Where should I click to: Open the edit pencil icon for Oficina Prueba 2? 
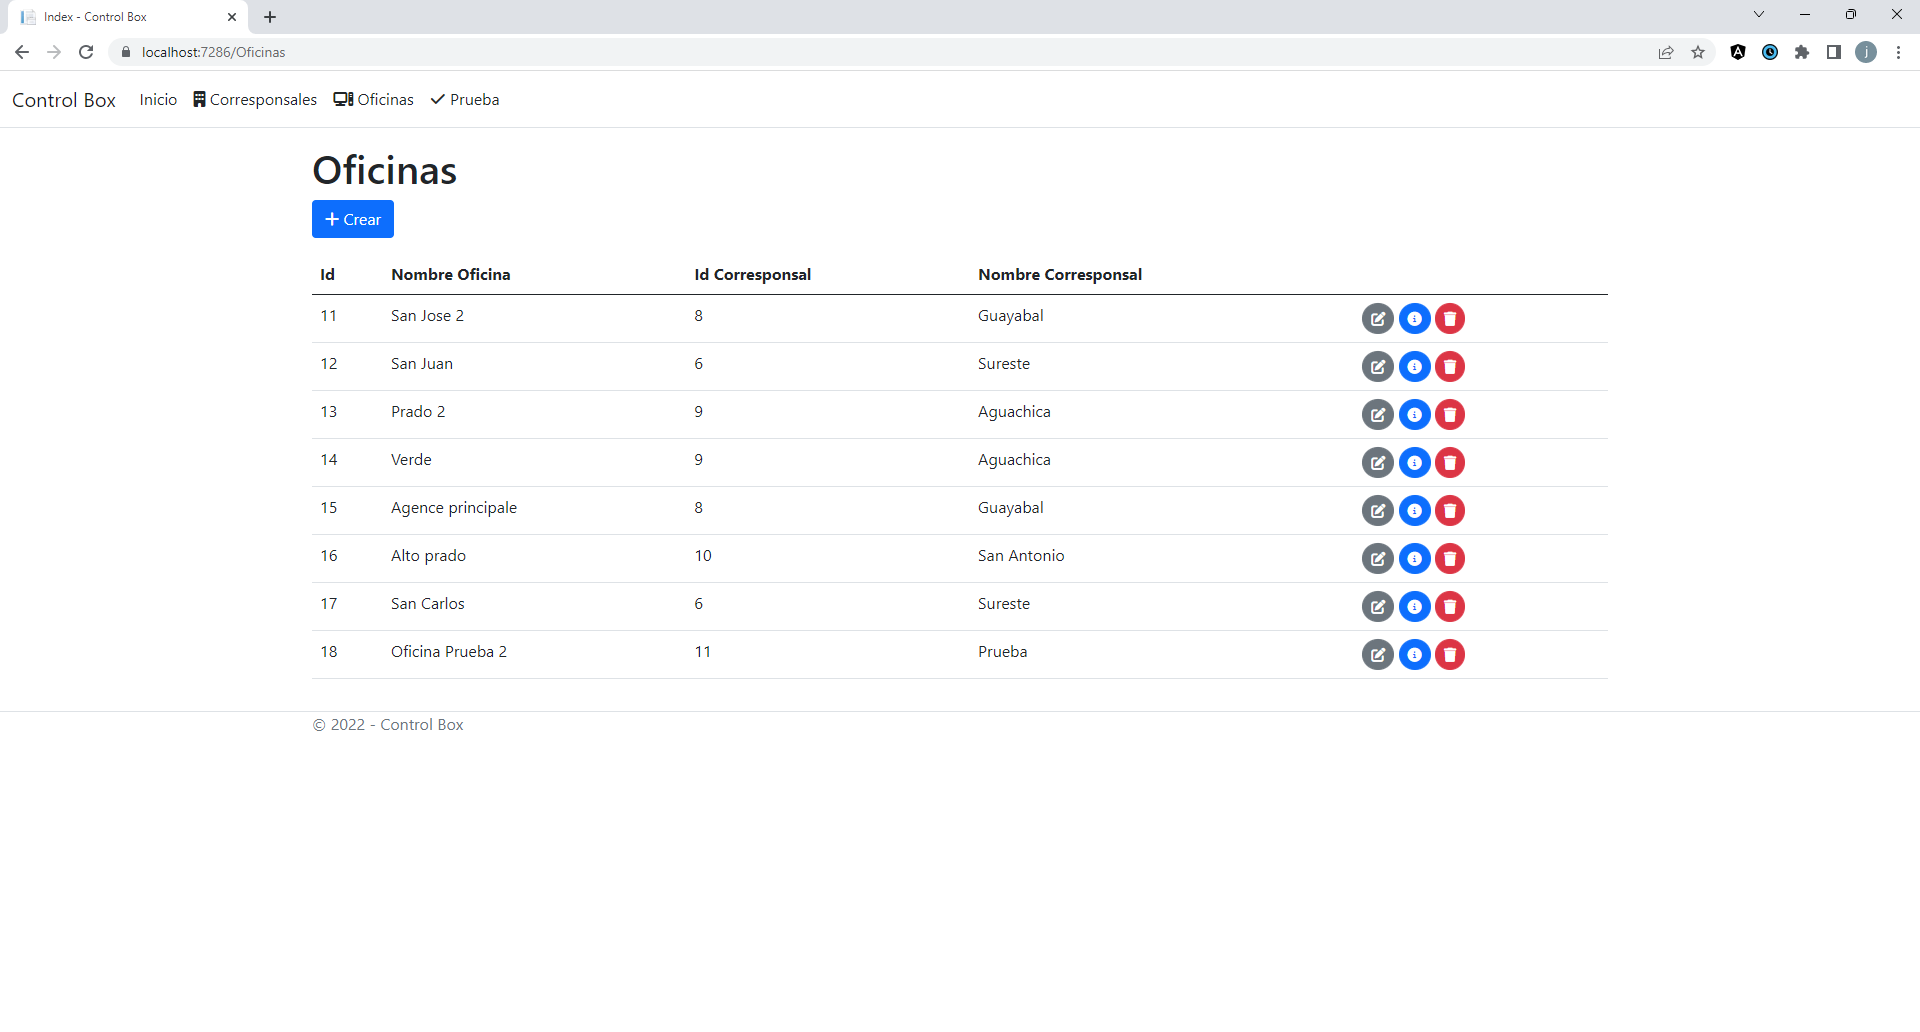(1377, 654)
